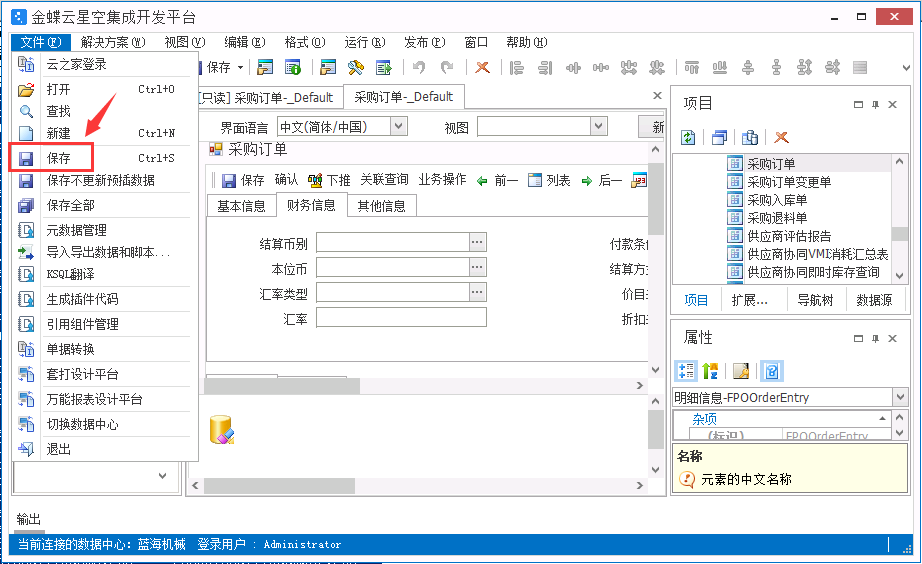Open the 明细信息-FPOOrderEntry property dropdown

[900, 397]
